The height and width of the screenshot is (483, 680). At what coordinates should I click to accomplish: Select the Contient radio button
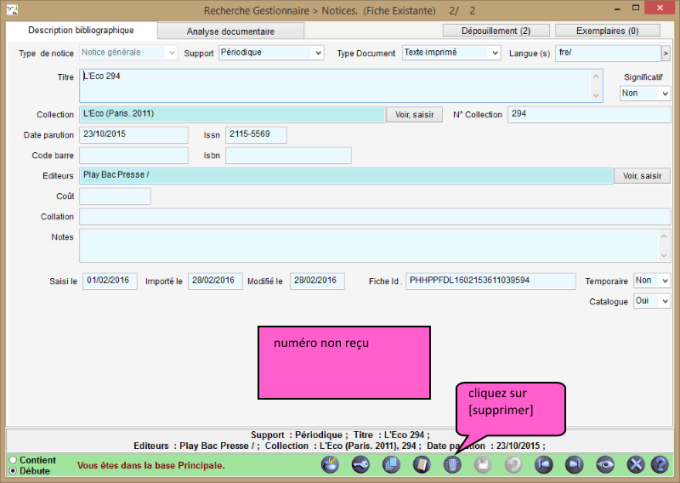point(12,460)
